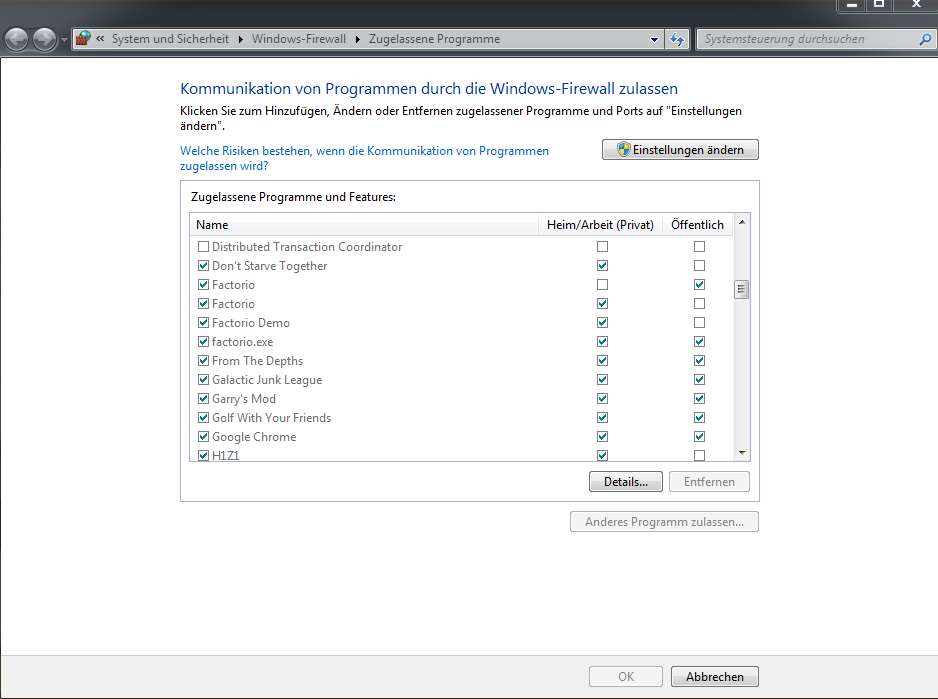
Task: Close the Control Panel window
Action: pyautogui.click(x=916, y=5)
